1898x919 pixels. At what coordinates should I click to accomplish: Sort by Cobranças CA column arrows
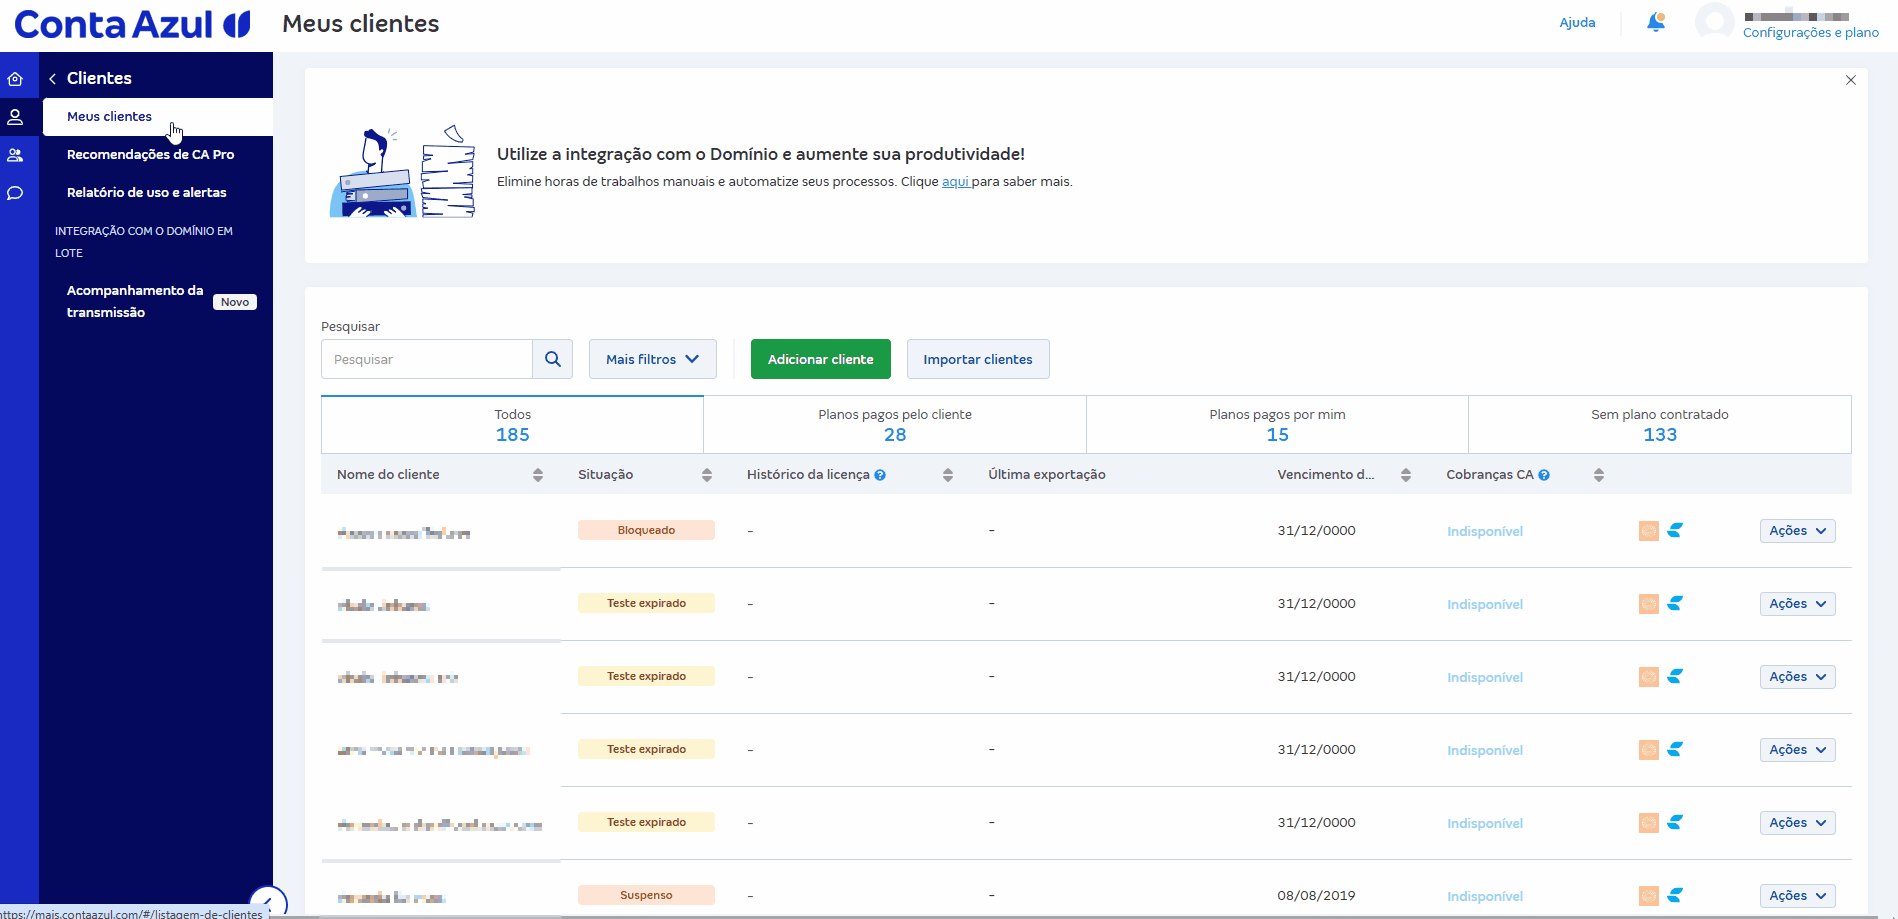coord(1599,475)
